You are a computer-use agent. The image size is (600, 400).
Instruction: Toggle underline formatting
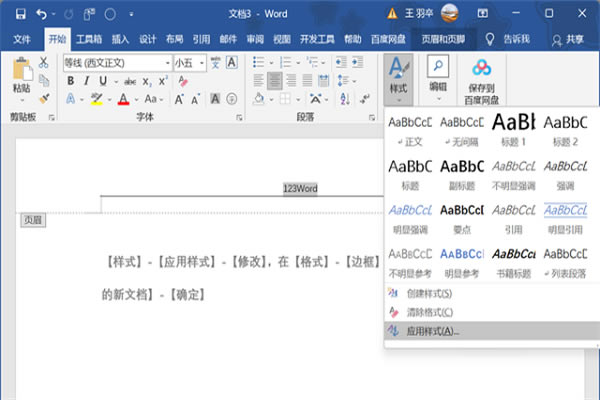pos(103,81)
